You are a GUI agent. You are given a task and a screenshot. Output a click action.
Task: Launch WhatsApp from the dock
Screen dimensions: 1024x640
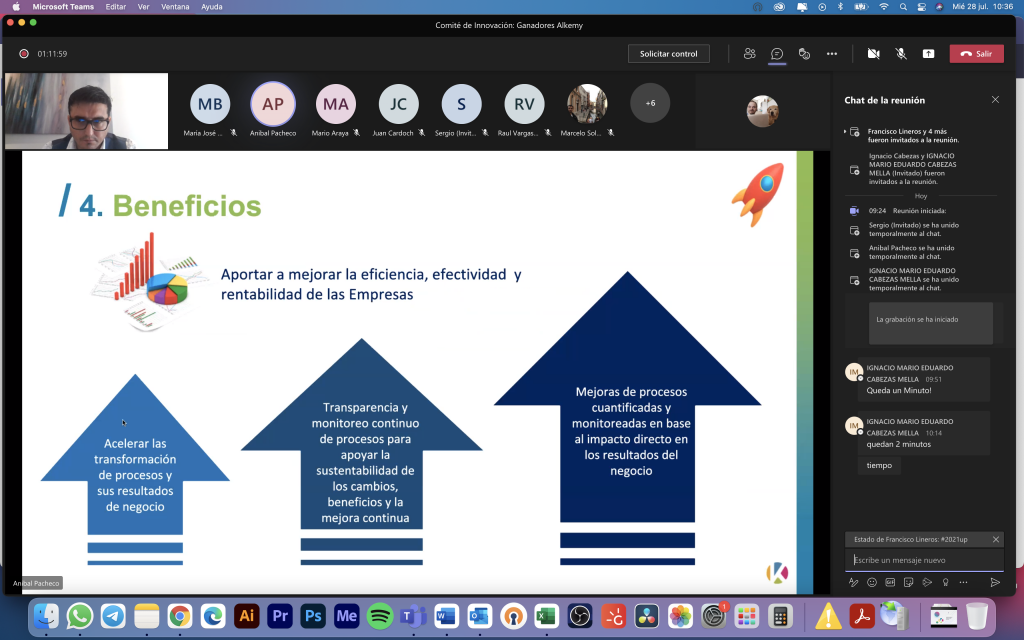pos(80,615)
